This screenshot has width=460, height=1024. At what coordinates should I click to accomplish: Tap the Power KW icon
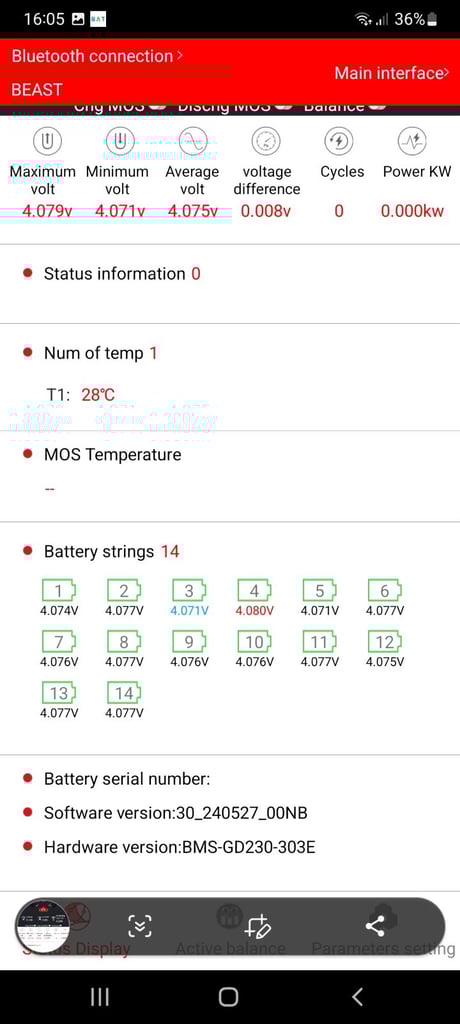pyautogui.click(x=412, y=141)
